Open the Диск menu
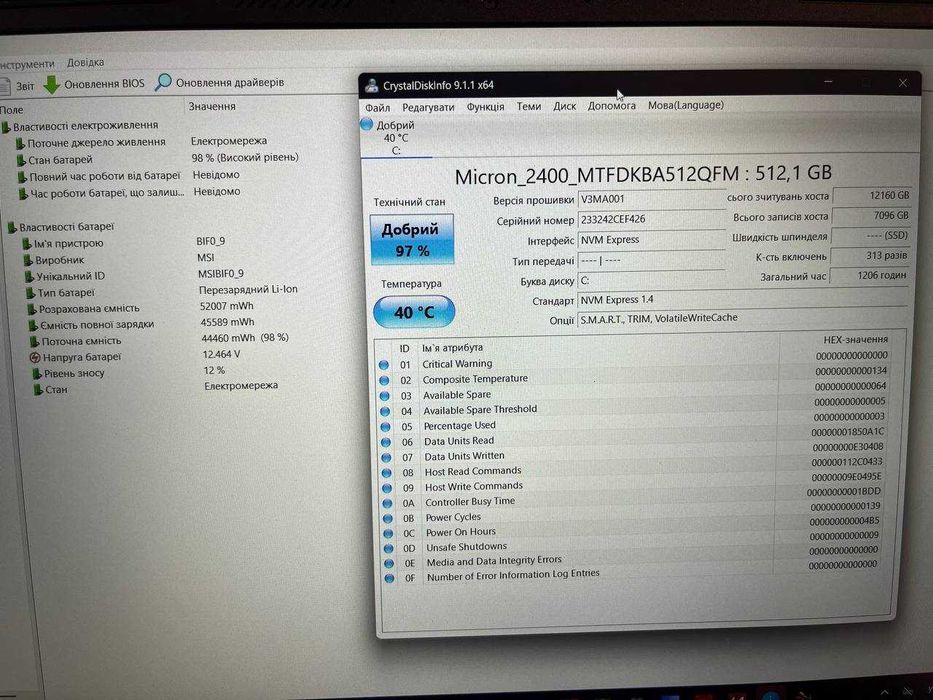 coord(564,105)
